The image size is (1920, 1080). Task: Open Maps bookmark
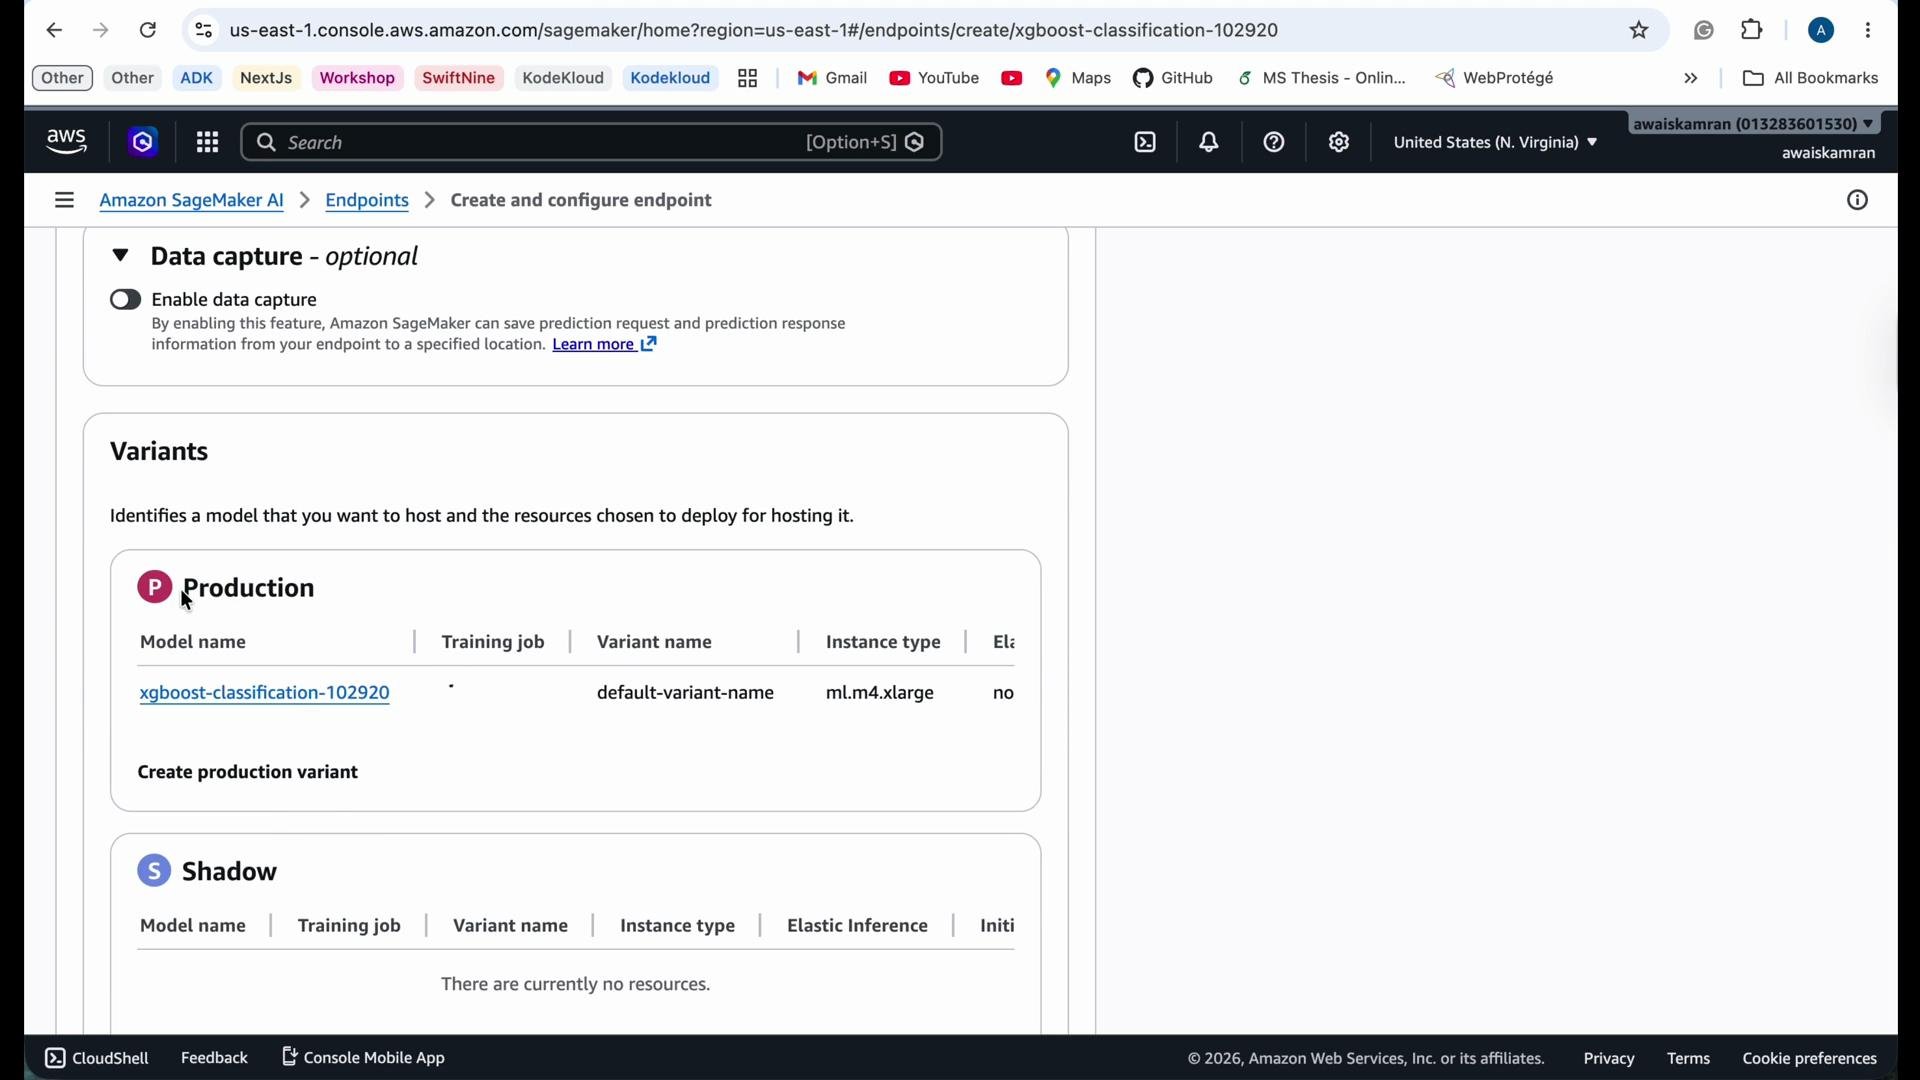tap(1079, 79)
